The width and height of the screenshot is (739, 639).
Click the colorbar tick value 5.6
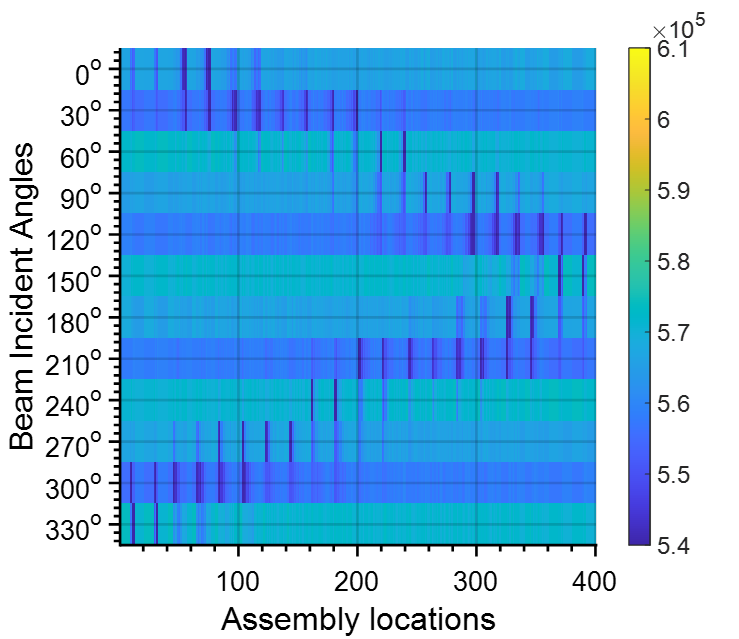[x=673, y=404]
